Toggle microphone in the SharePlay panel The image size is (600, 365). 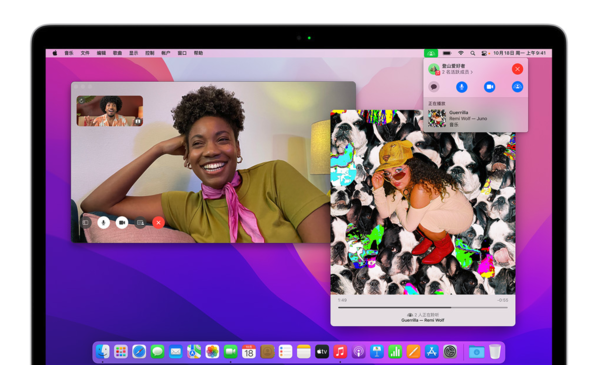(461, 87)
